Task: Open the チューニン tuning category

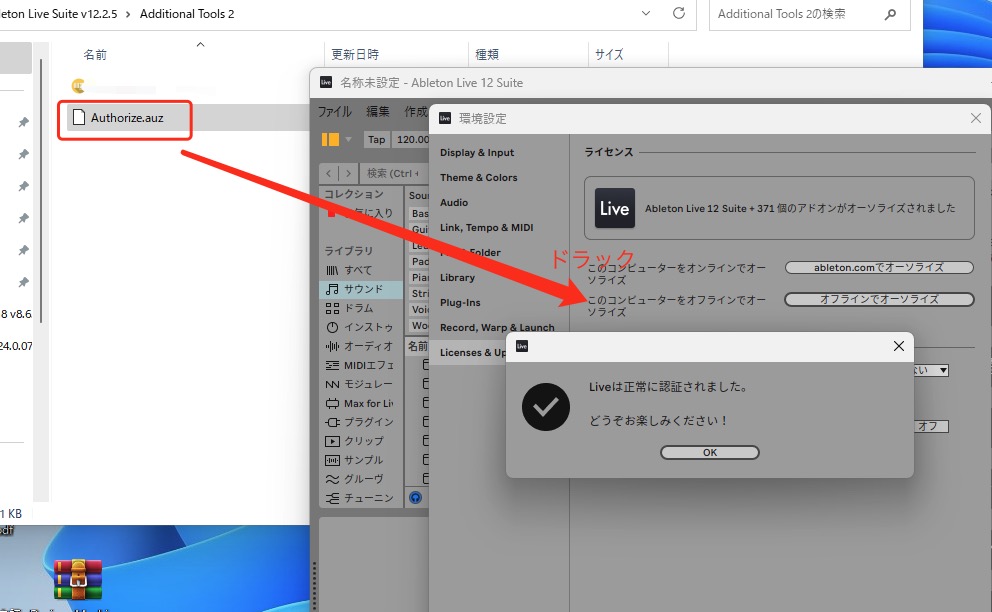Action: tap(361, 498)
